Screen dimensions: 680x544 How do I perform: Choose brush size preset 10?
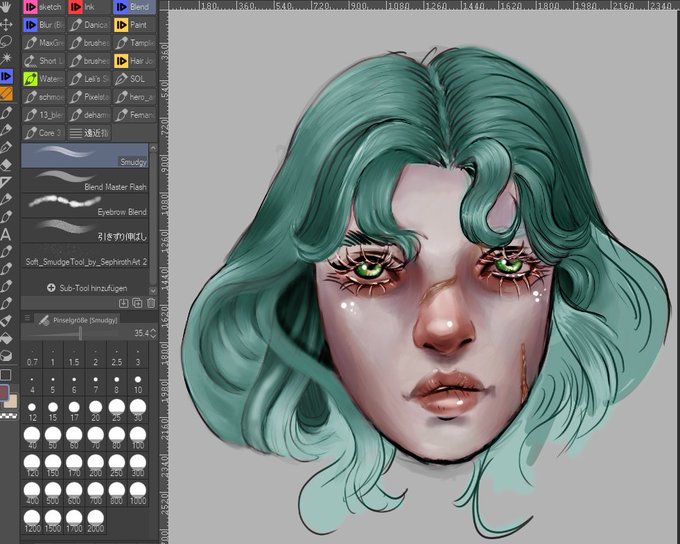(138, 383)
